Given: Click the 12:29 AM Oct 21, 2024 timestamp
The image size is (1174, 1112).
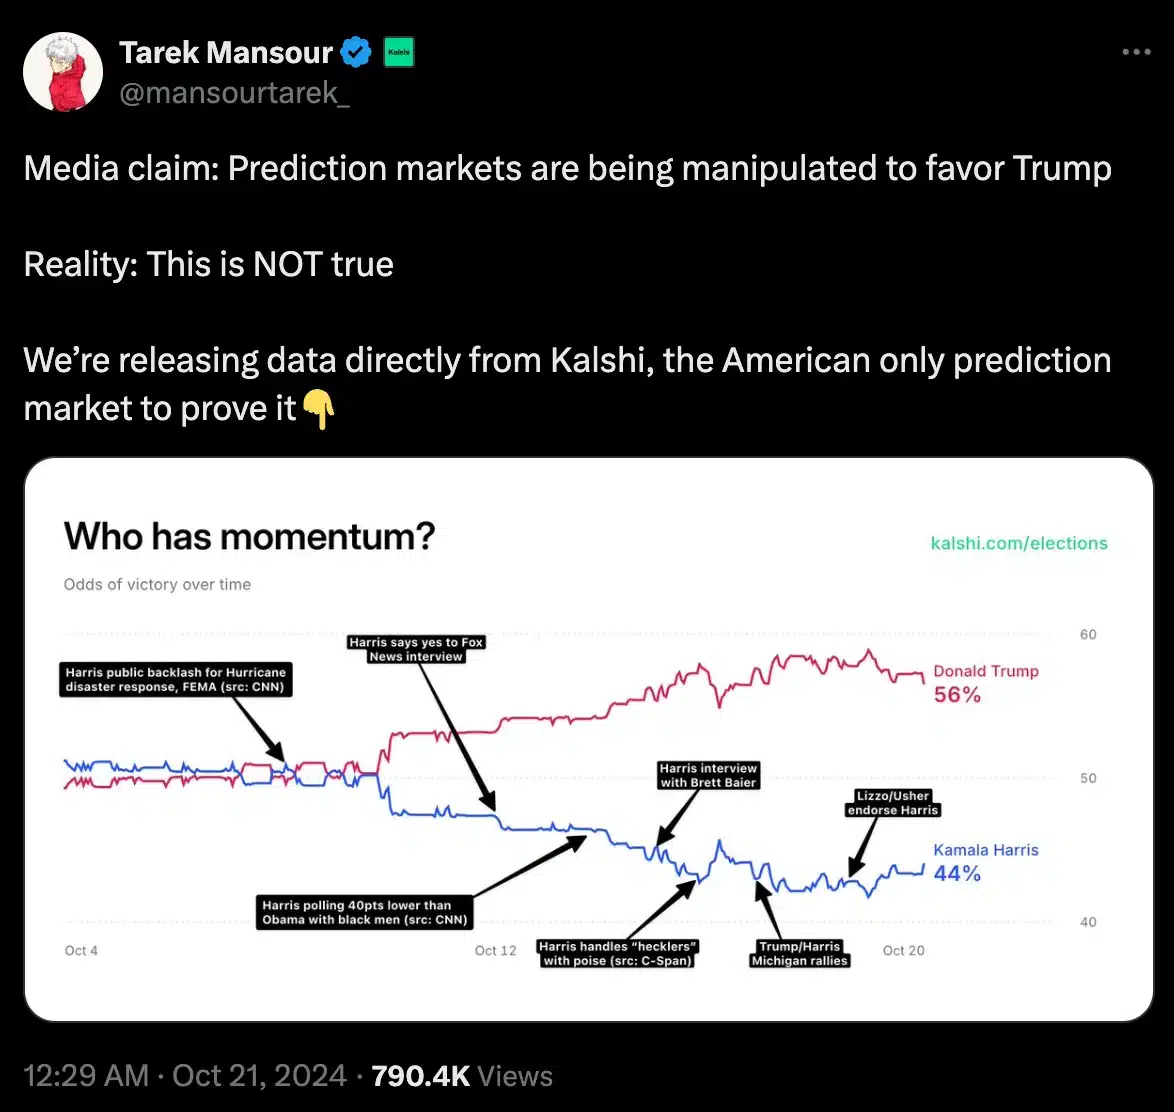Looking at the screenshot, I should point(185,1075).
